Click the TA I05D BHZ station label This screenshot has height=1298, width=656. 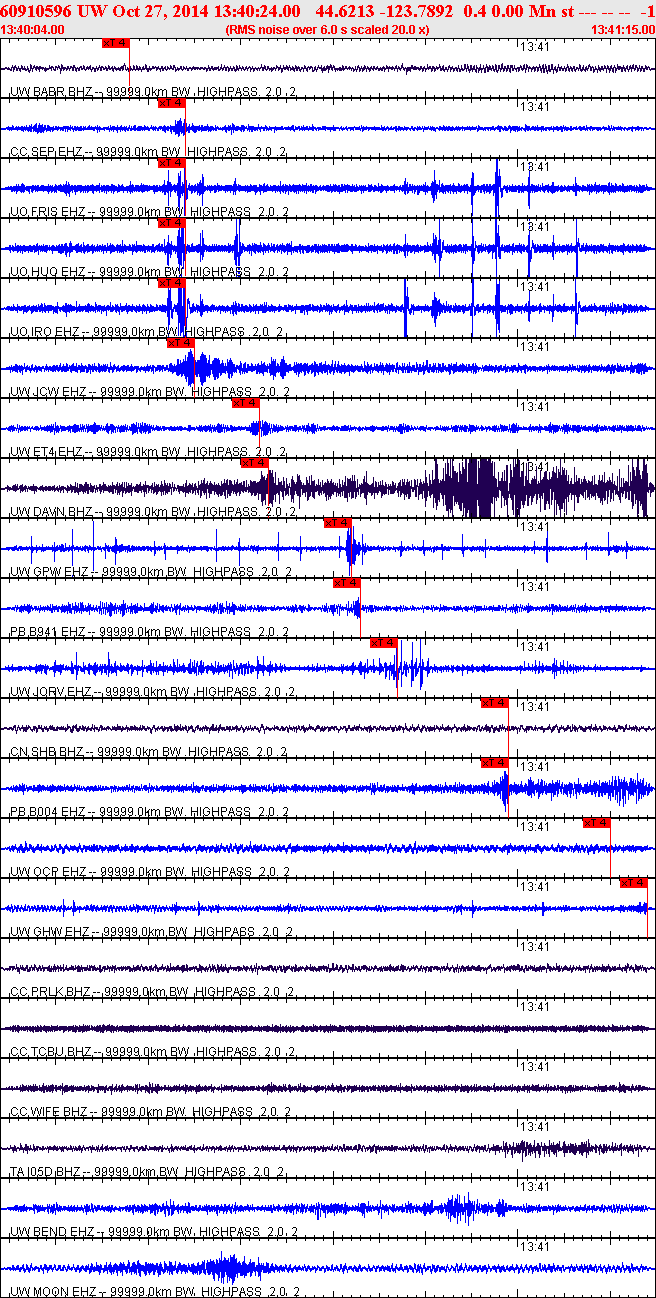(x=146, y=1172)
